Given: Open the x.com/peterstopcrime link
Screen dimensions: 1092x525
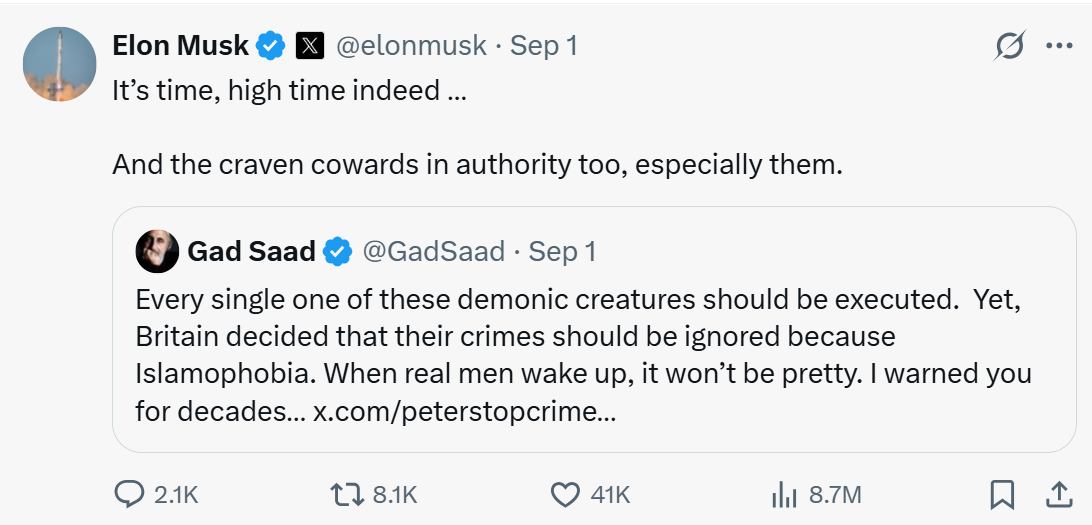Looking at the screenshot, I should click(465, 412).
